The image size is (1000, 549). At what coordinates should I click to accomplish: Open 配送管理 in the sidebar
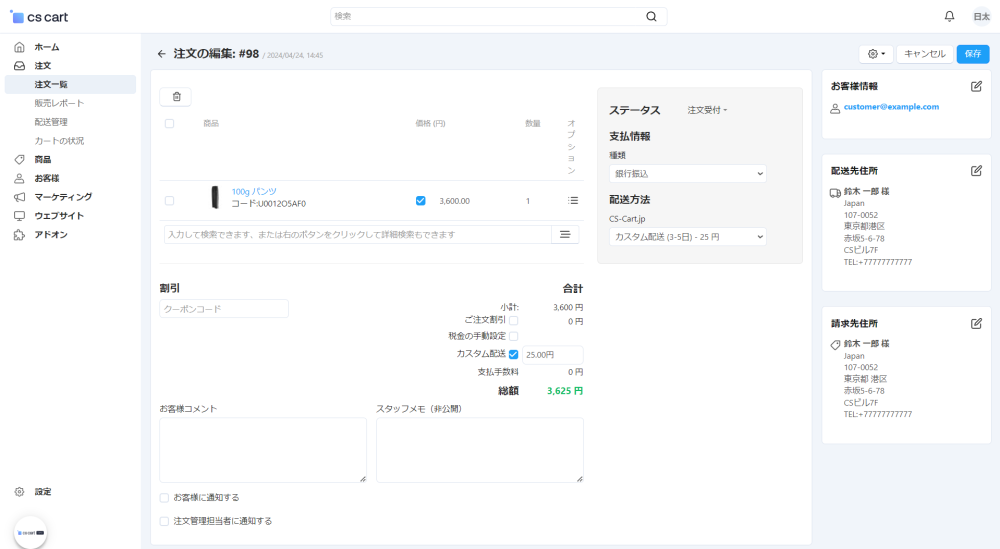point(51,122)
